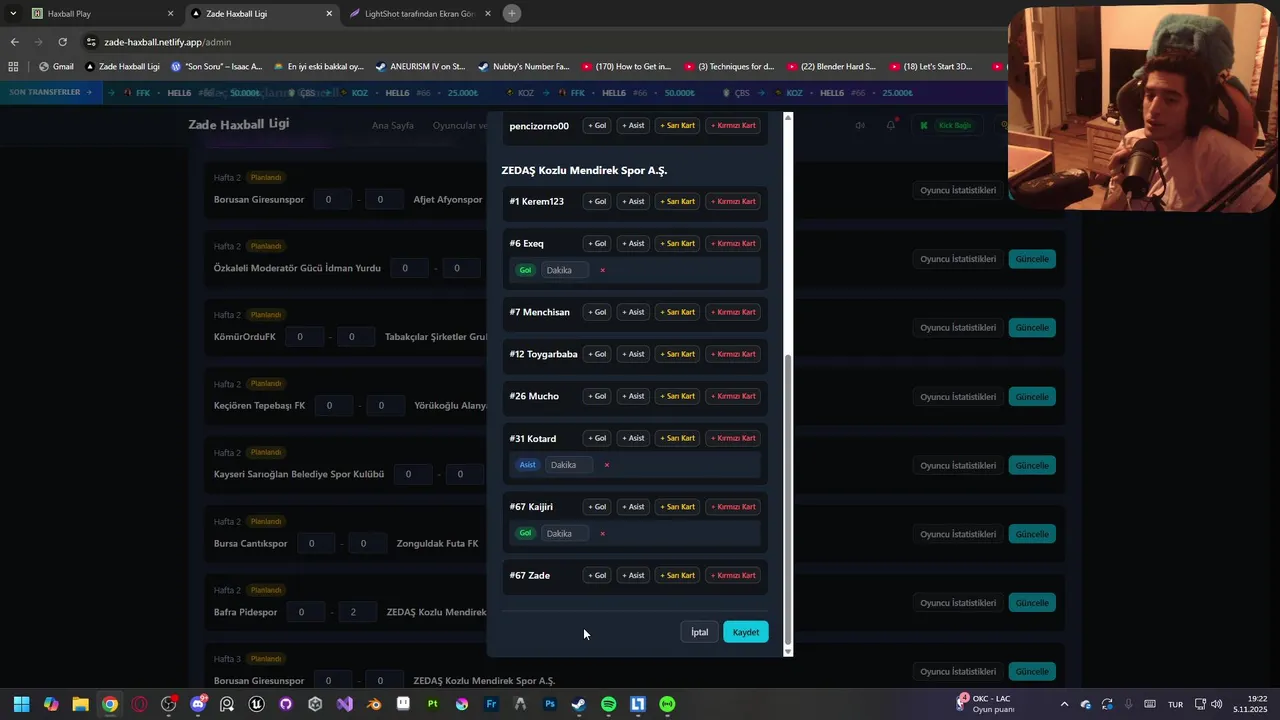The width and height of the screenshot is (1280, 720).
Task: Open Adobe Fresco (Fr) from the taskbar
Action: pos(491,704)
